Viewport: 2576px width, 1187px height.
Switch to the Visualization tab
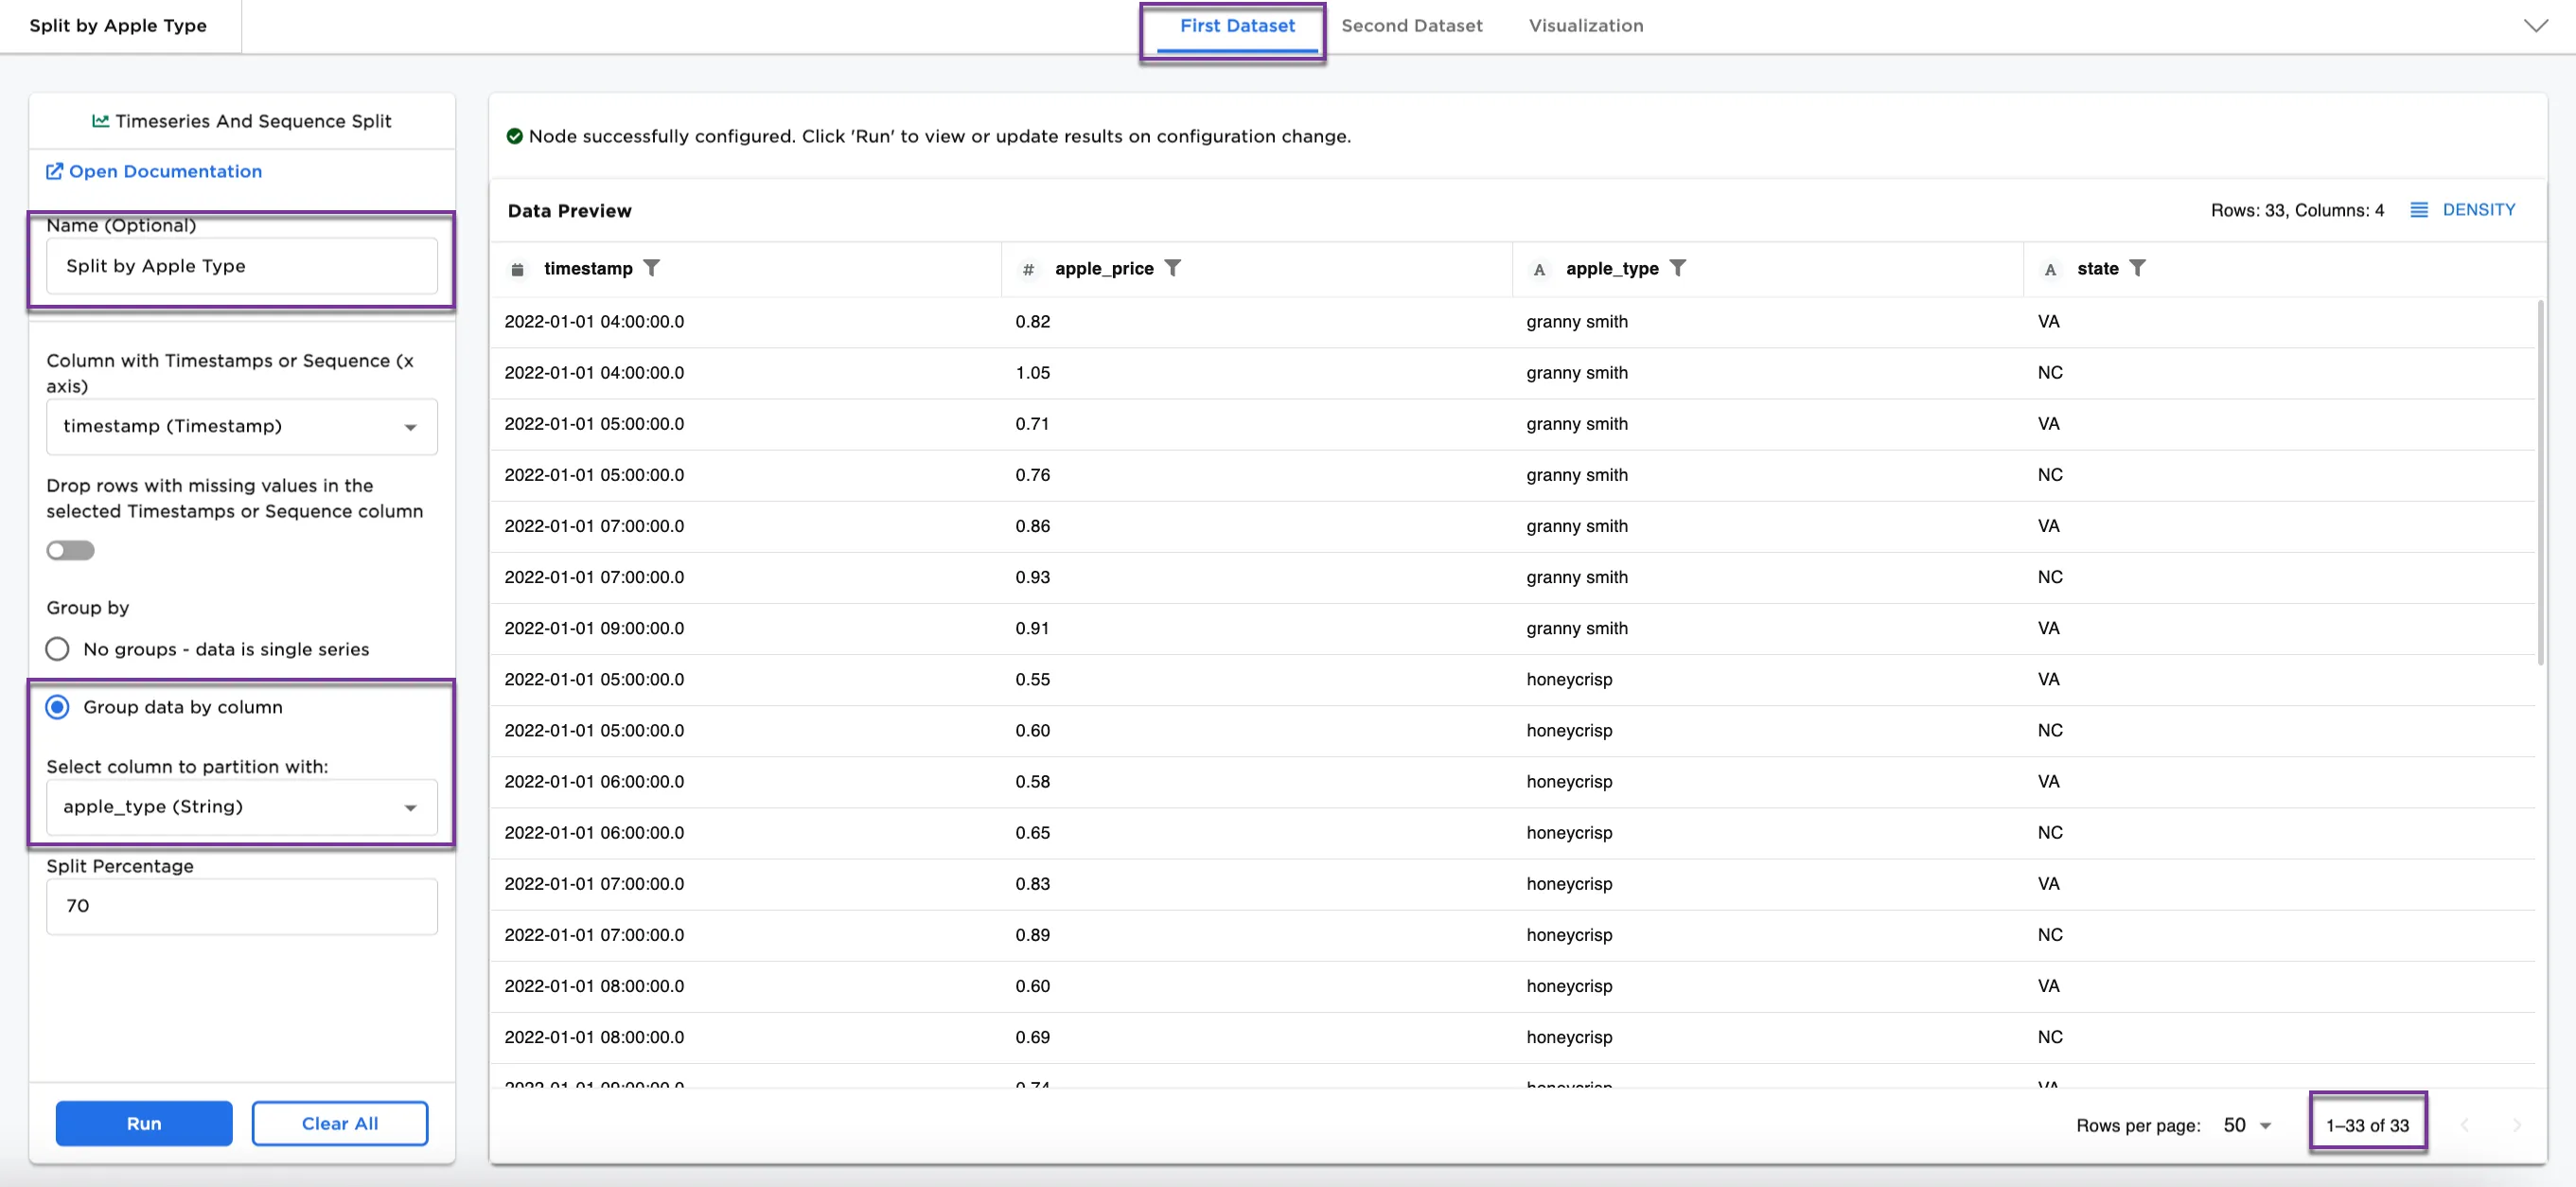coord(1585,26)
